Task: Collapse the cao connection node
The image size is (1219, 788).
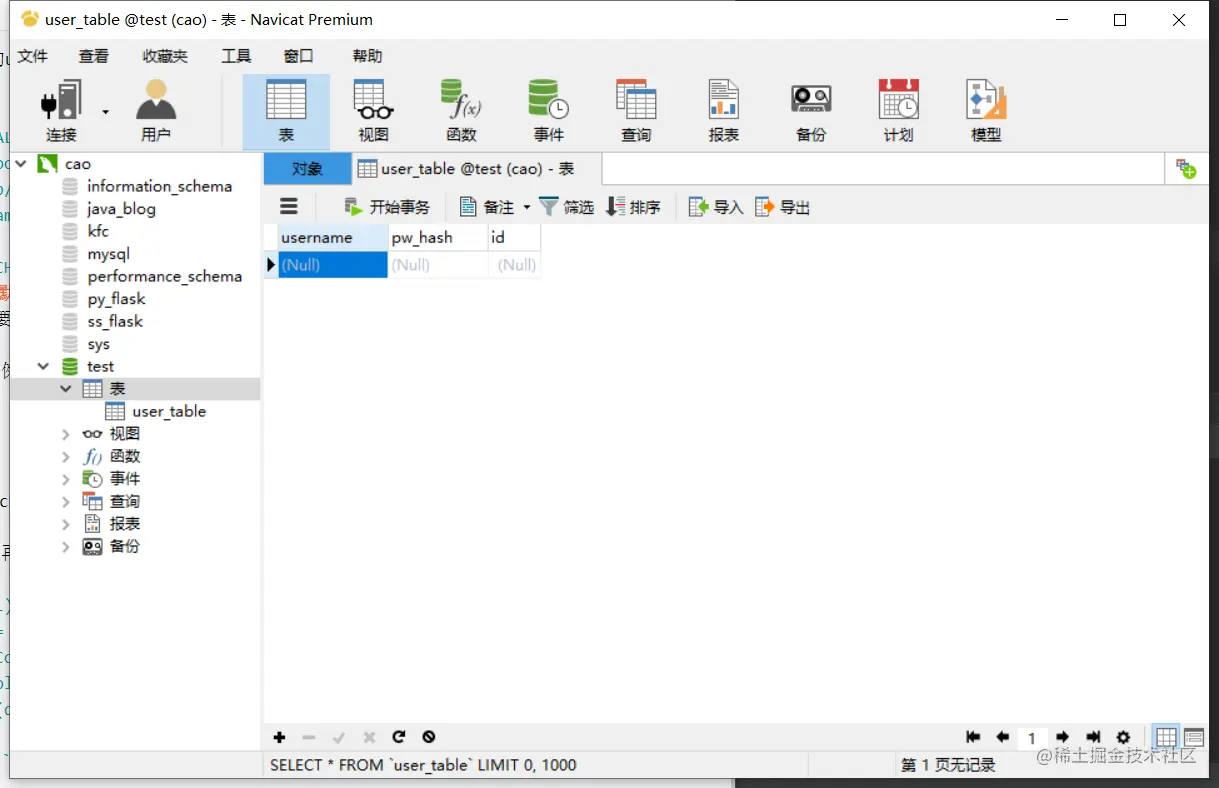Action: 20,163
